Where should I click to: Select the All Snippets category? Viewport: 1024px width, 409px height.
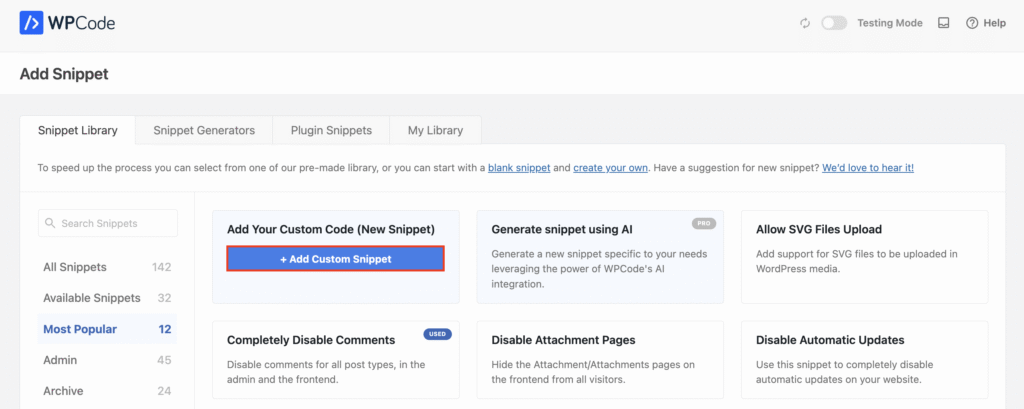coord(107,267)
